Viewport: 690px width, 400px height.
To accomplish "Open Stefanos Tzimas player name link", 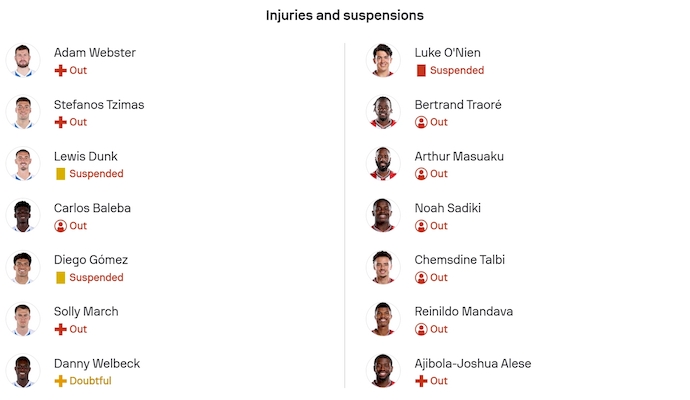I will pos(98,104).
